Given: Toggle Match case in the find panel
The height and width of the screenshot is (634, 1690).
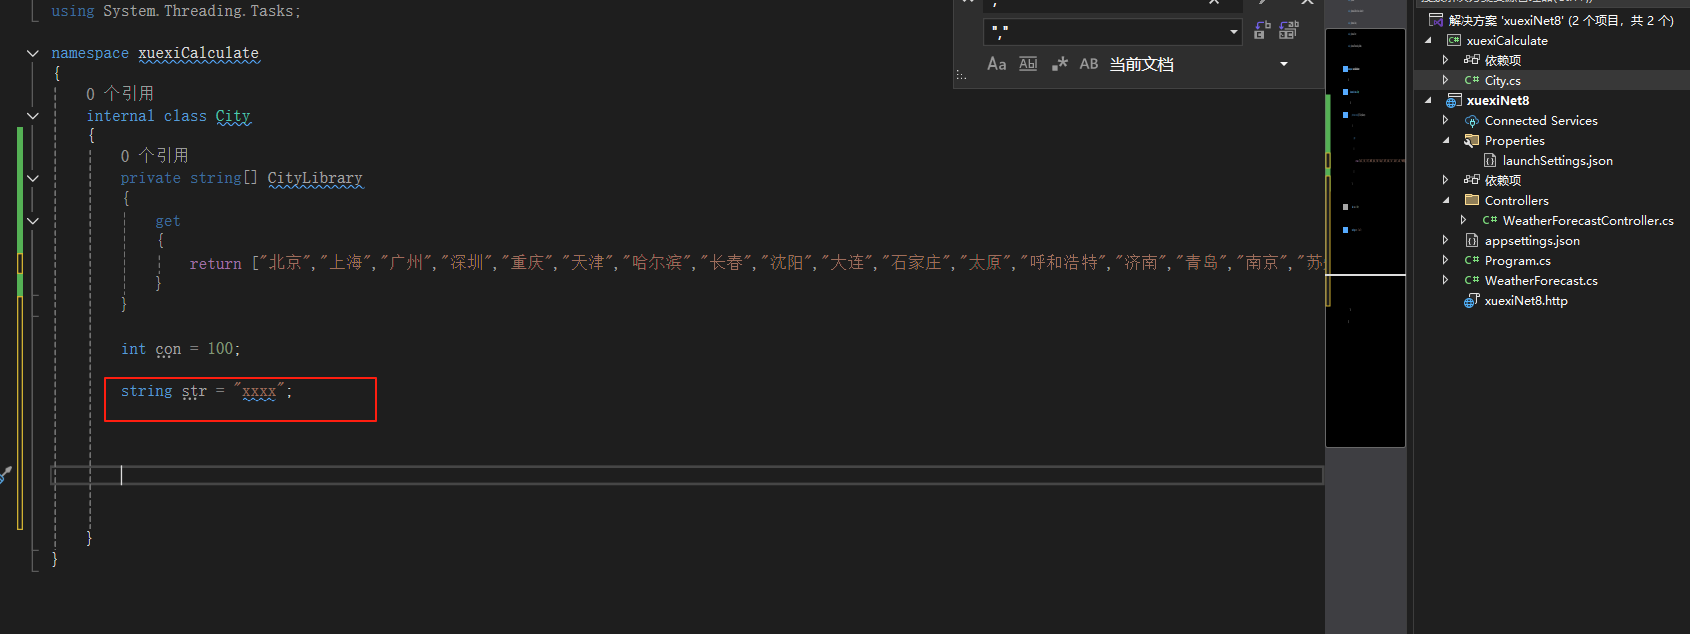Looking at the screenshot, I should click(996, 64).
